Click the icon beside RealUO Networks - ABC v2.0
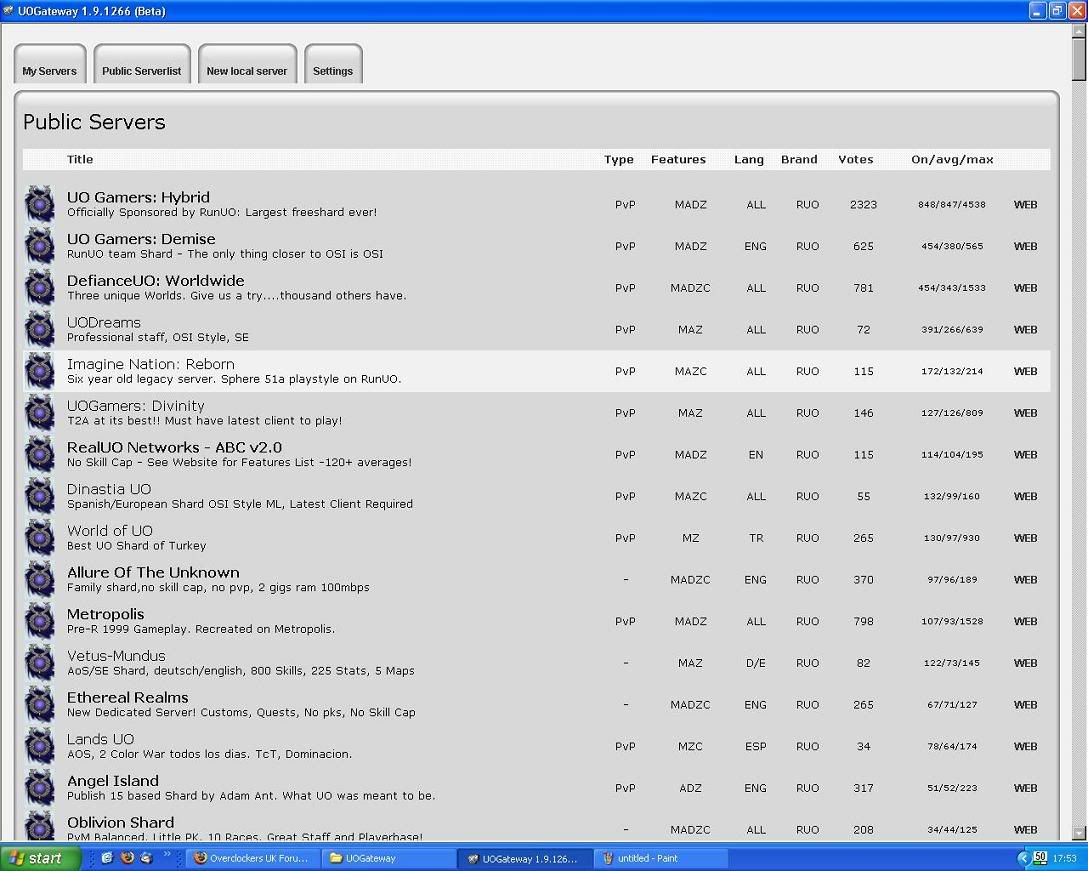 tap(40, 454)
